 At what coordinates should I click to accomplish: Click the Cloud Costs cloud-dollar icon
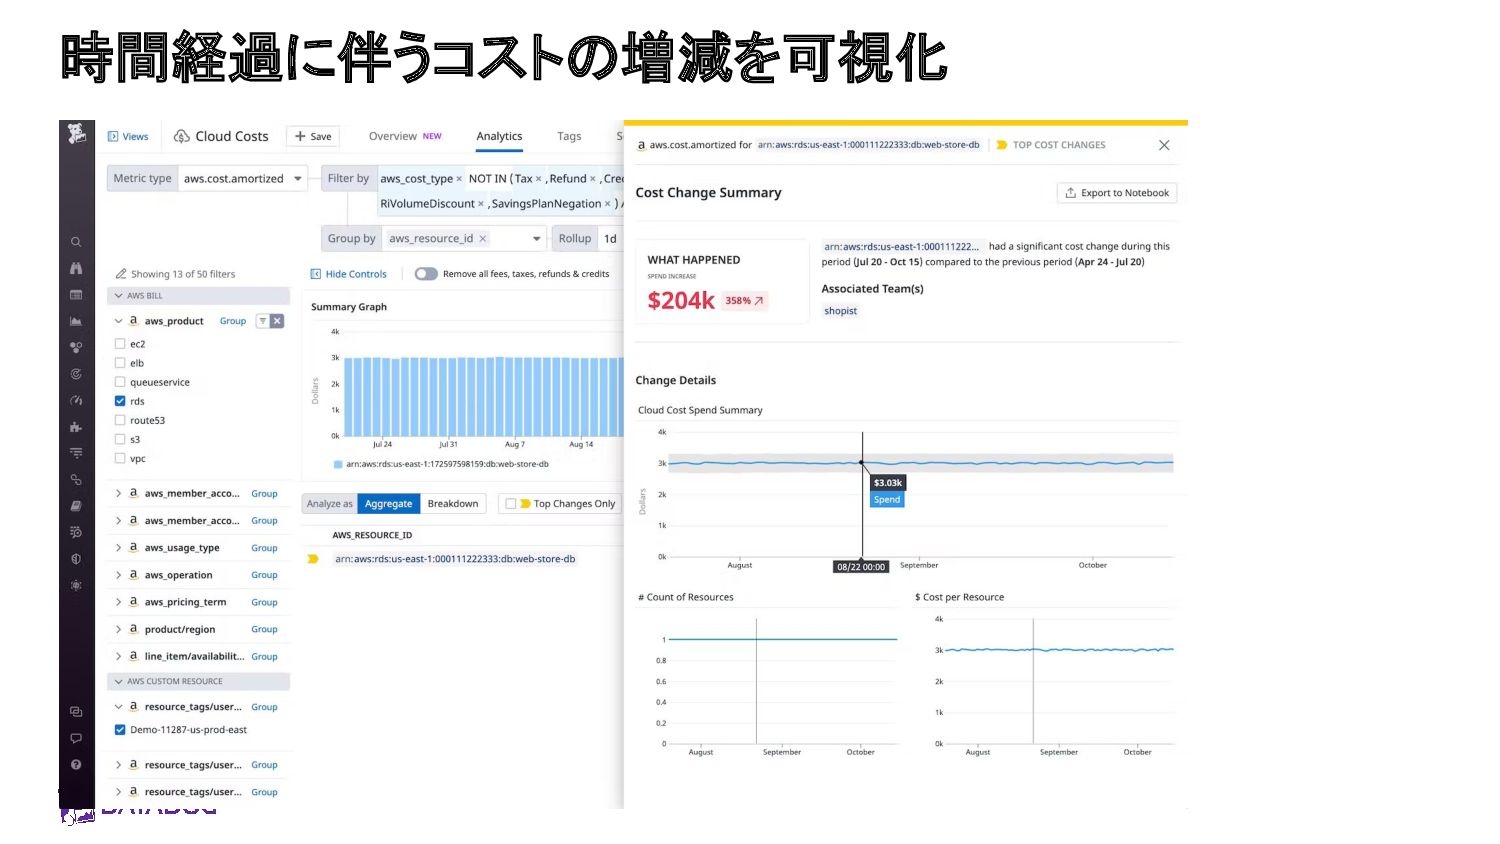pyautogui.click(x=182, y=136)
